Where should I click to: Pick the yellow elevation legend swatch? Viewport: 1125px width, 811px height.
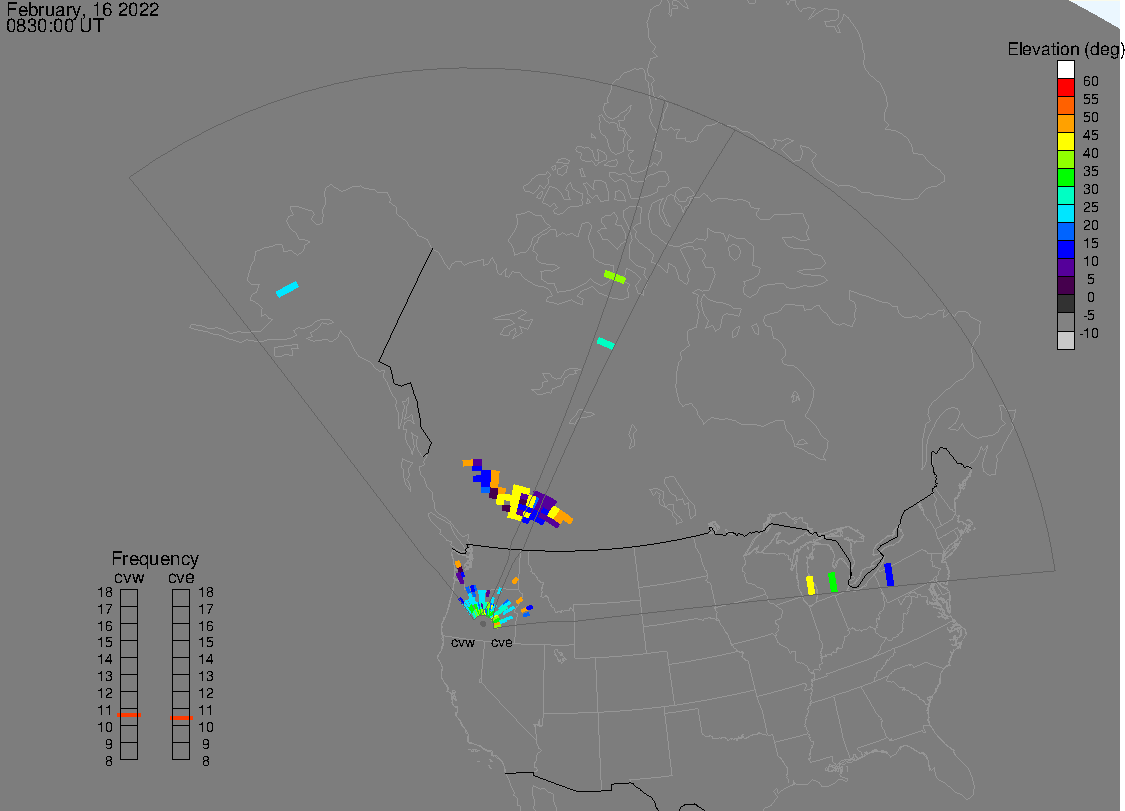(x=1065, y=141)
